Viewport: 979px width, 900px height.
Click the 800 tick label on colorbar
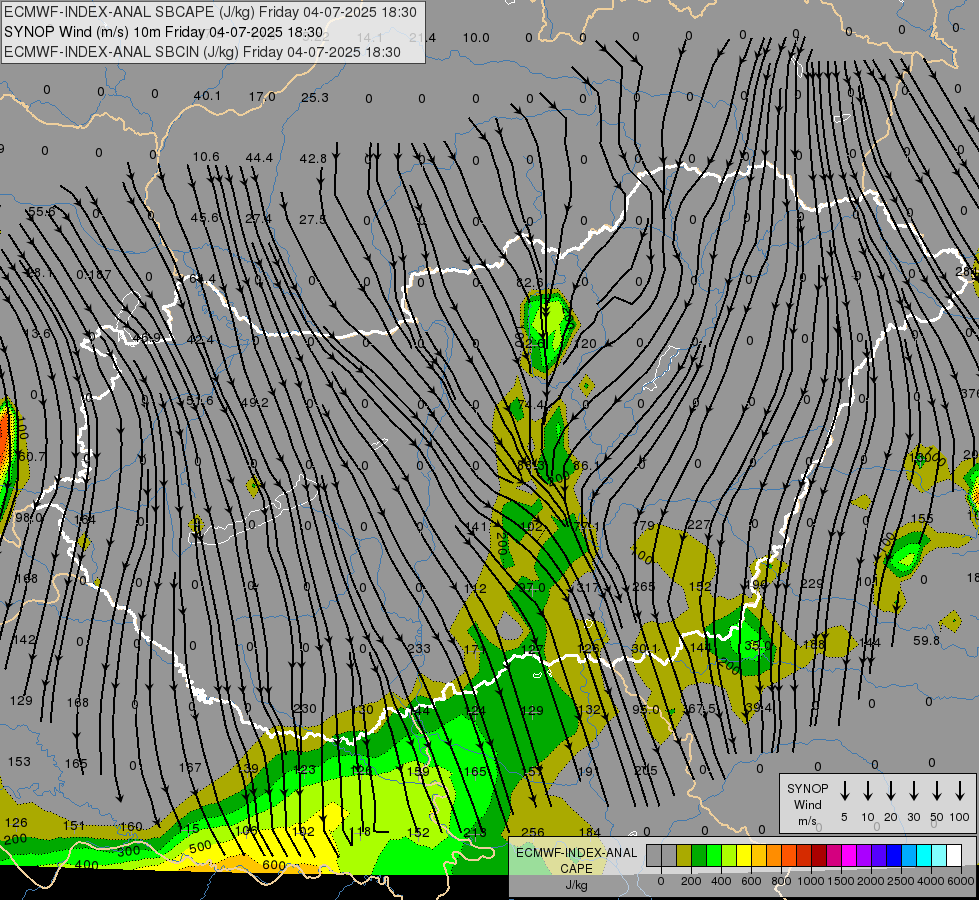coord(781,881)
